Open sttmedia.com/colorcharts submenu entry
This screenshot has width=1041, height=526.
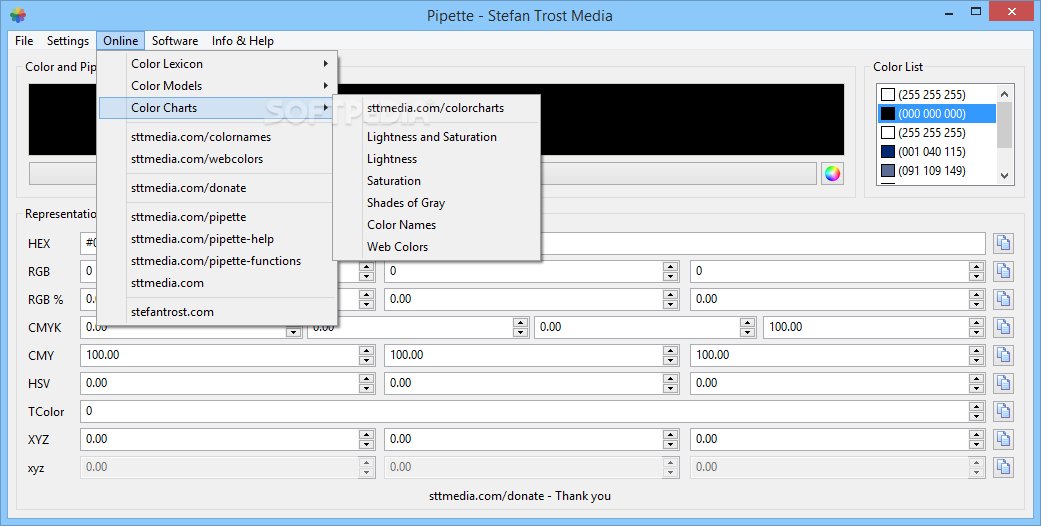(x=436, y=108)
